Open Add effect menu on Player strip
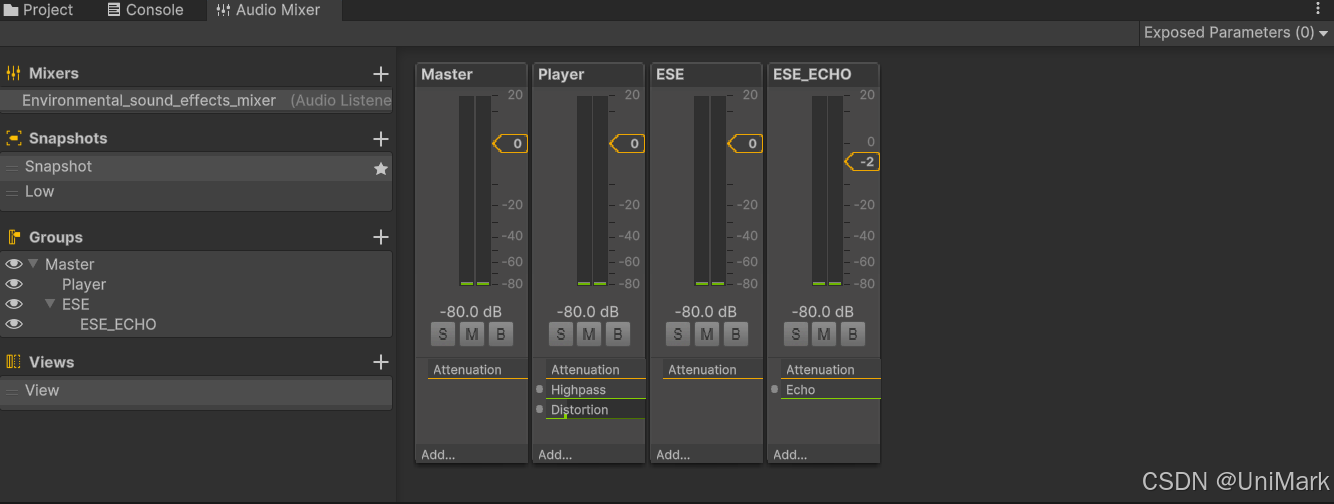Image resolution: width=1334 pixels, height=504 pixels. 555,455
